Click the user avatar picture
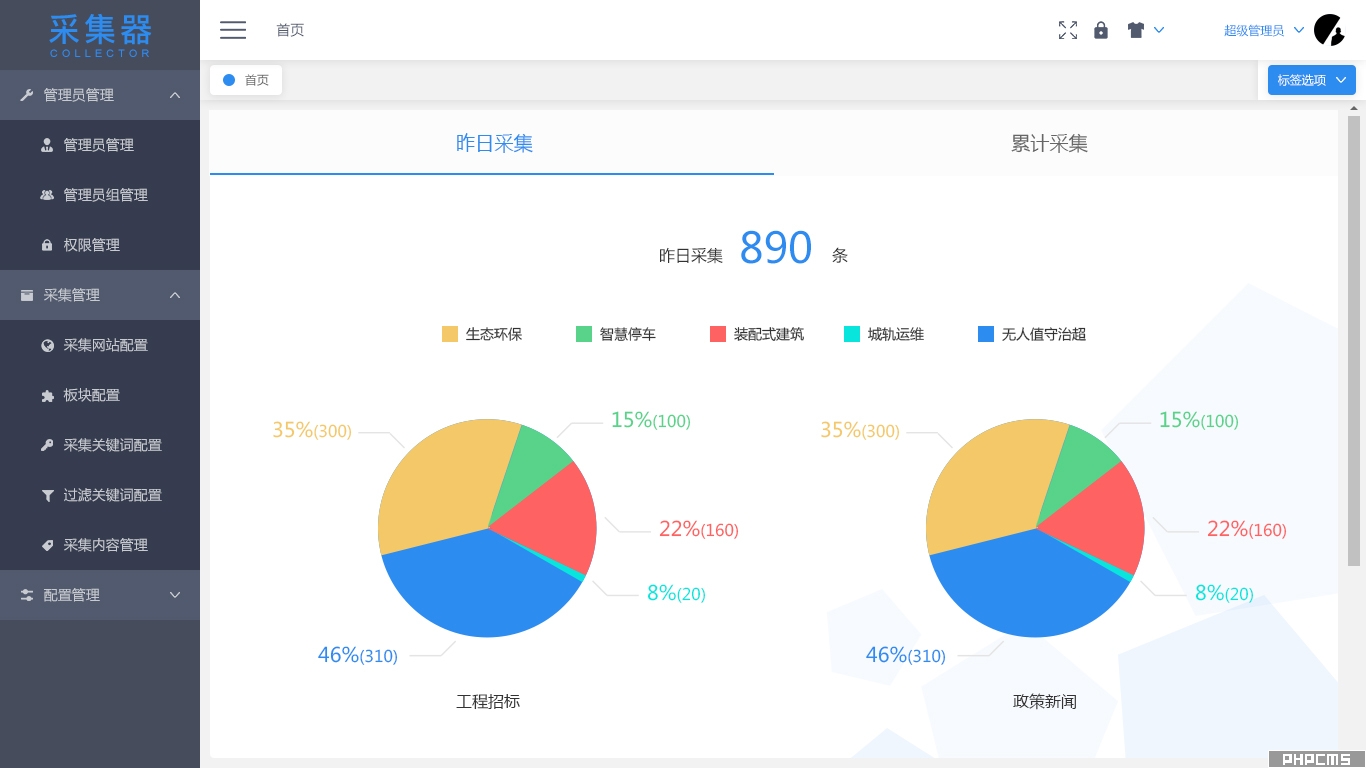1366x768 pixels. [1329, 30]
